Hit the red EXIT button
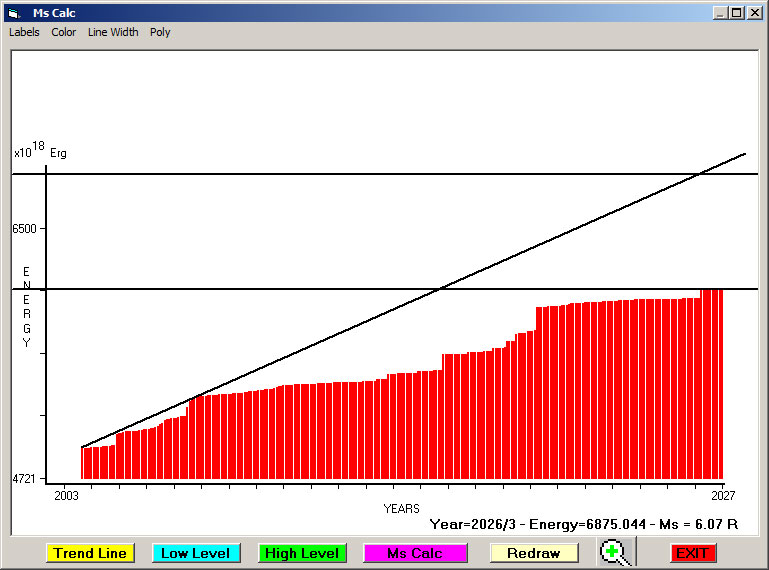Viewport: 769px width, 570px height. tap(692, 553)
